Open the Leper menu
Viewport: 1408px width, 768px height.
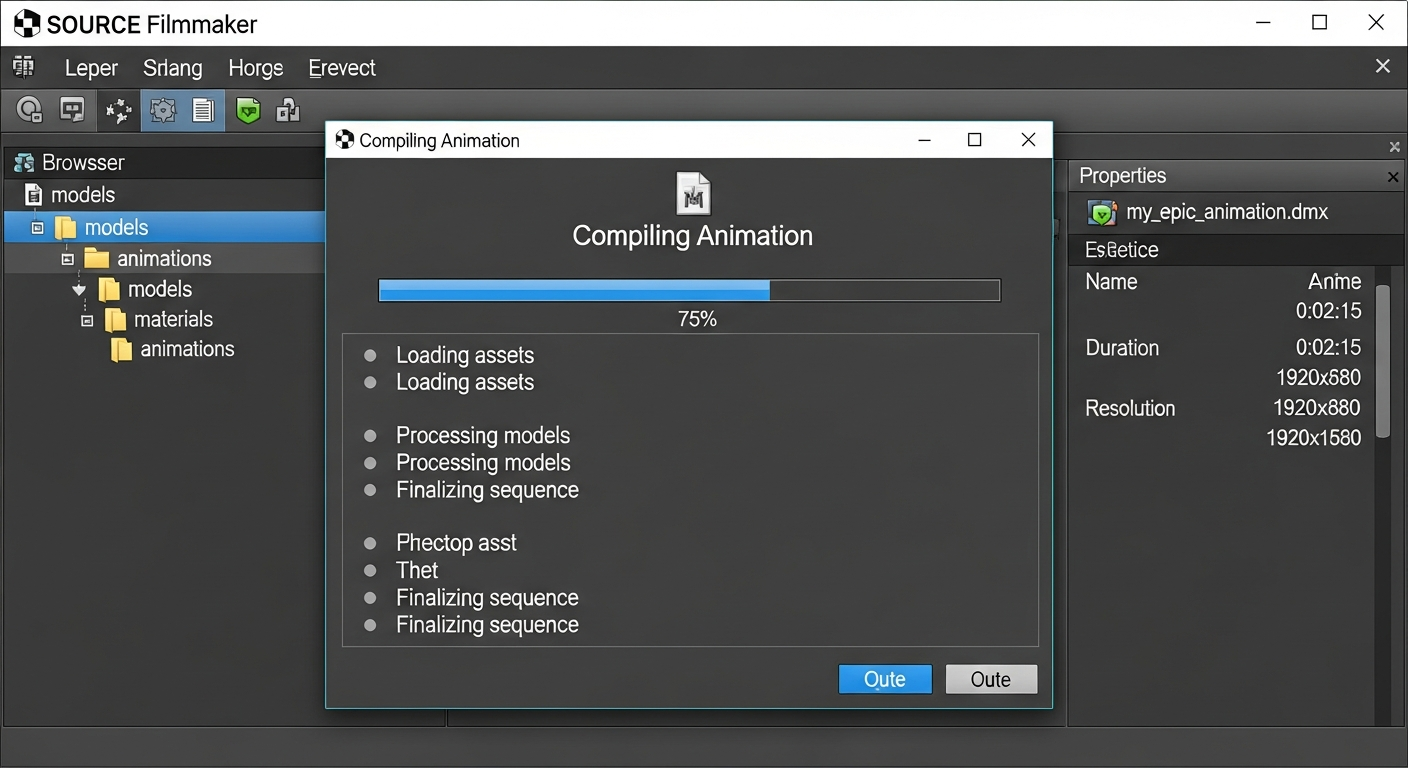(91, 68)
